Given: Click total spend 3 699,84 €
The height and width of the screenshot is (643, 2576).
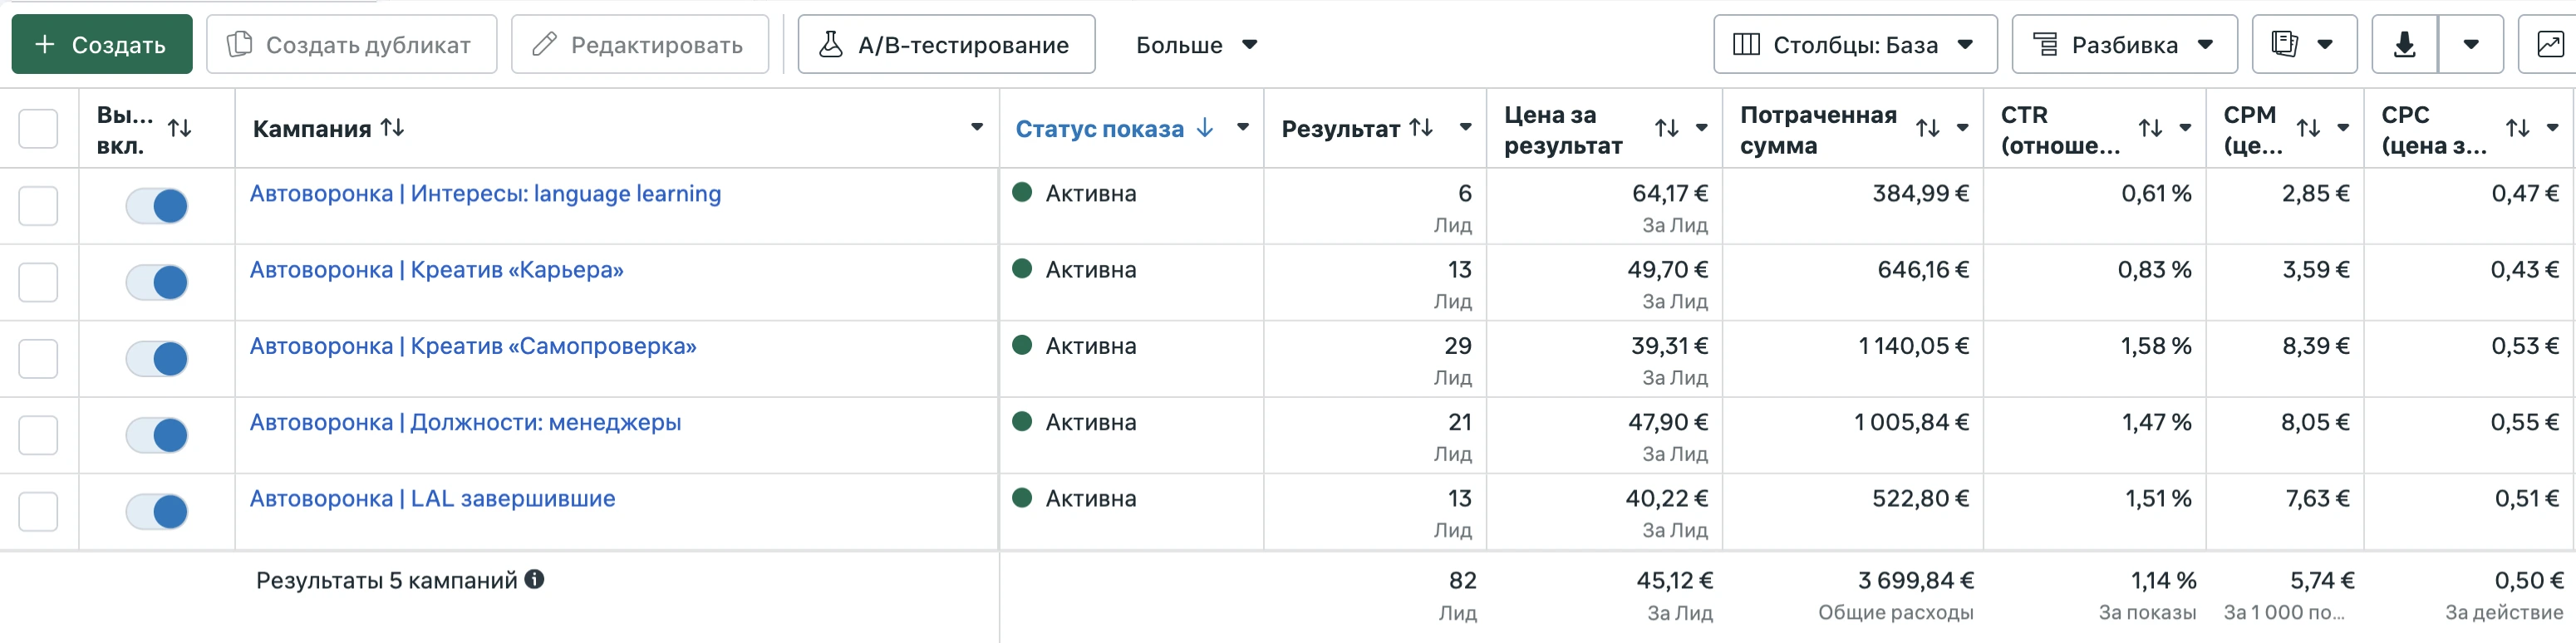Looking at the screenshot, I should coord(1915,580).
